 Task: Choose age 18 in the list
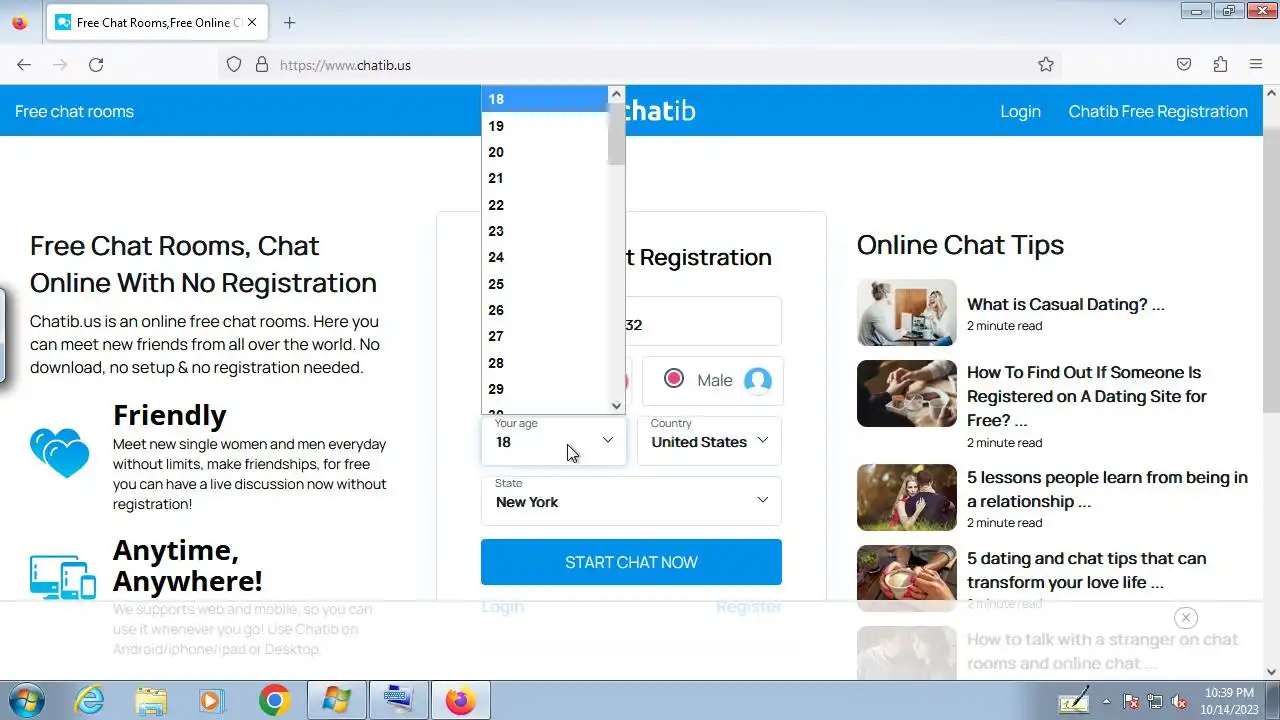545,99
